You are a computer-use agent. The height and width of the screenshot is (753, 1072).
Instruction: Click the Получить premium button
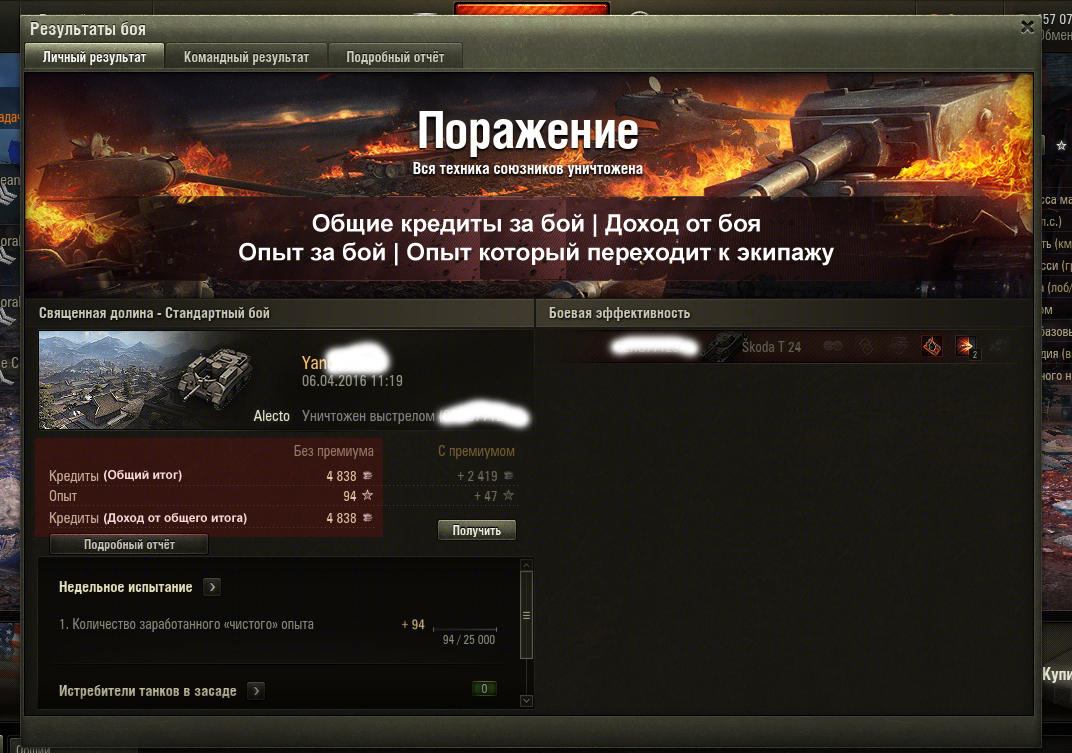pyautogui.click(x=477, y=530)
